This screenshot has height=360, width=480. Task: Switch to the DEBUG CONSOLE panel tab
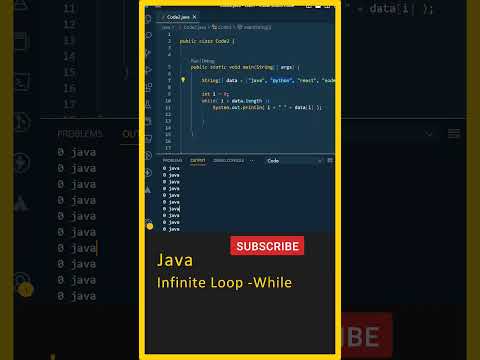[229, 160]
